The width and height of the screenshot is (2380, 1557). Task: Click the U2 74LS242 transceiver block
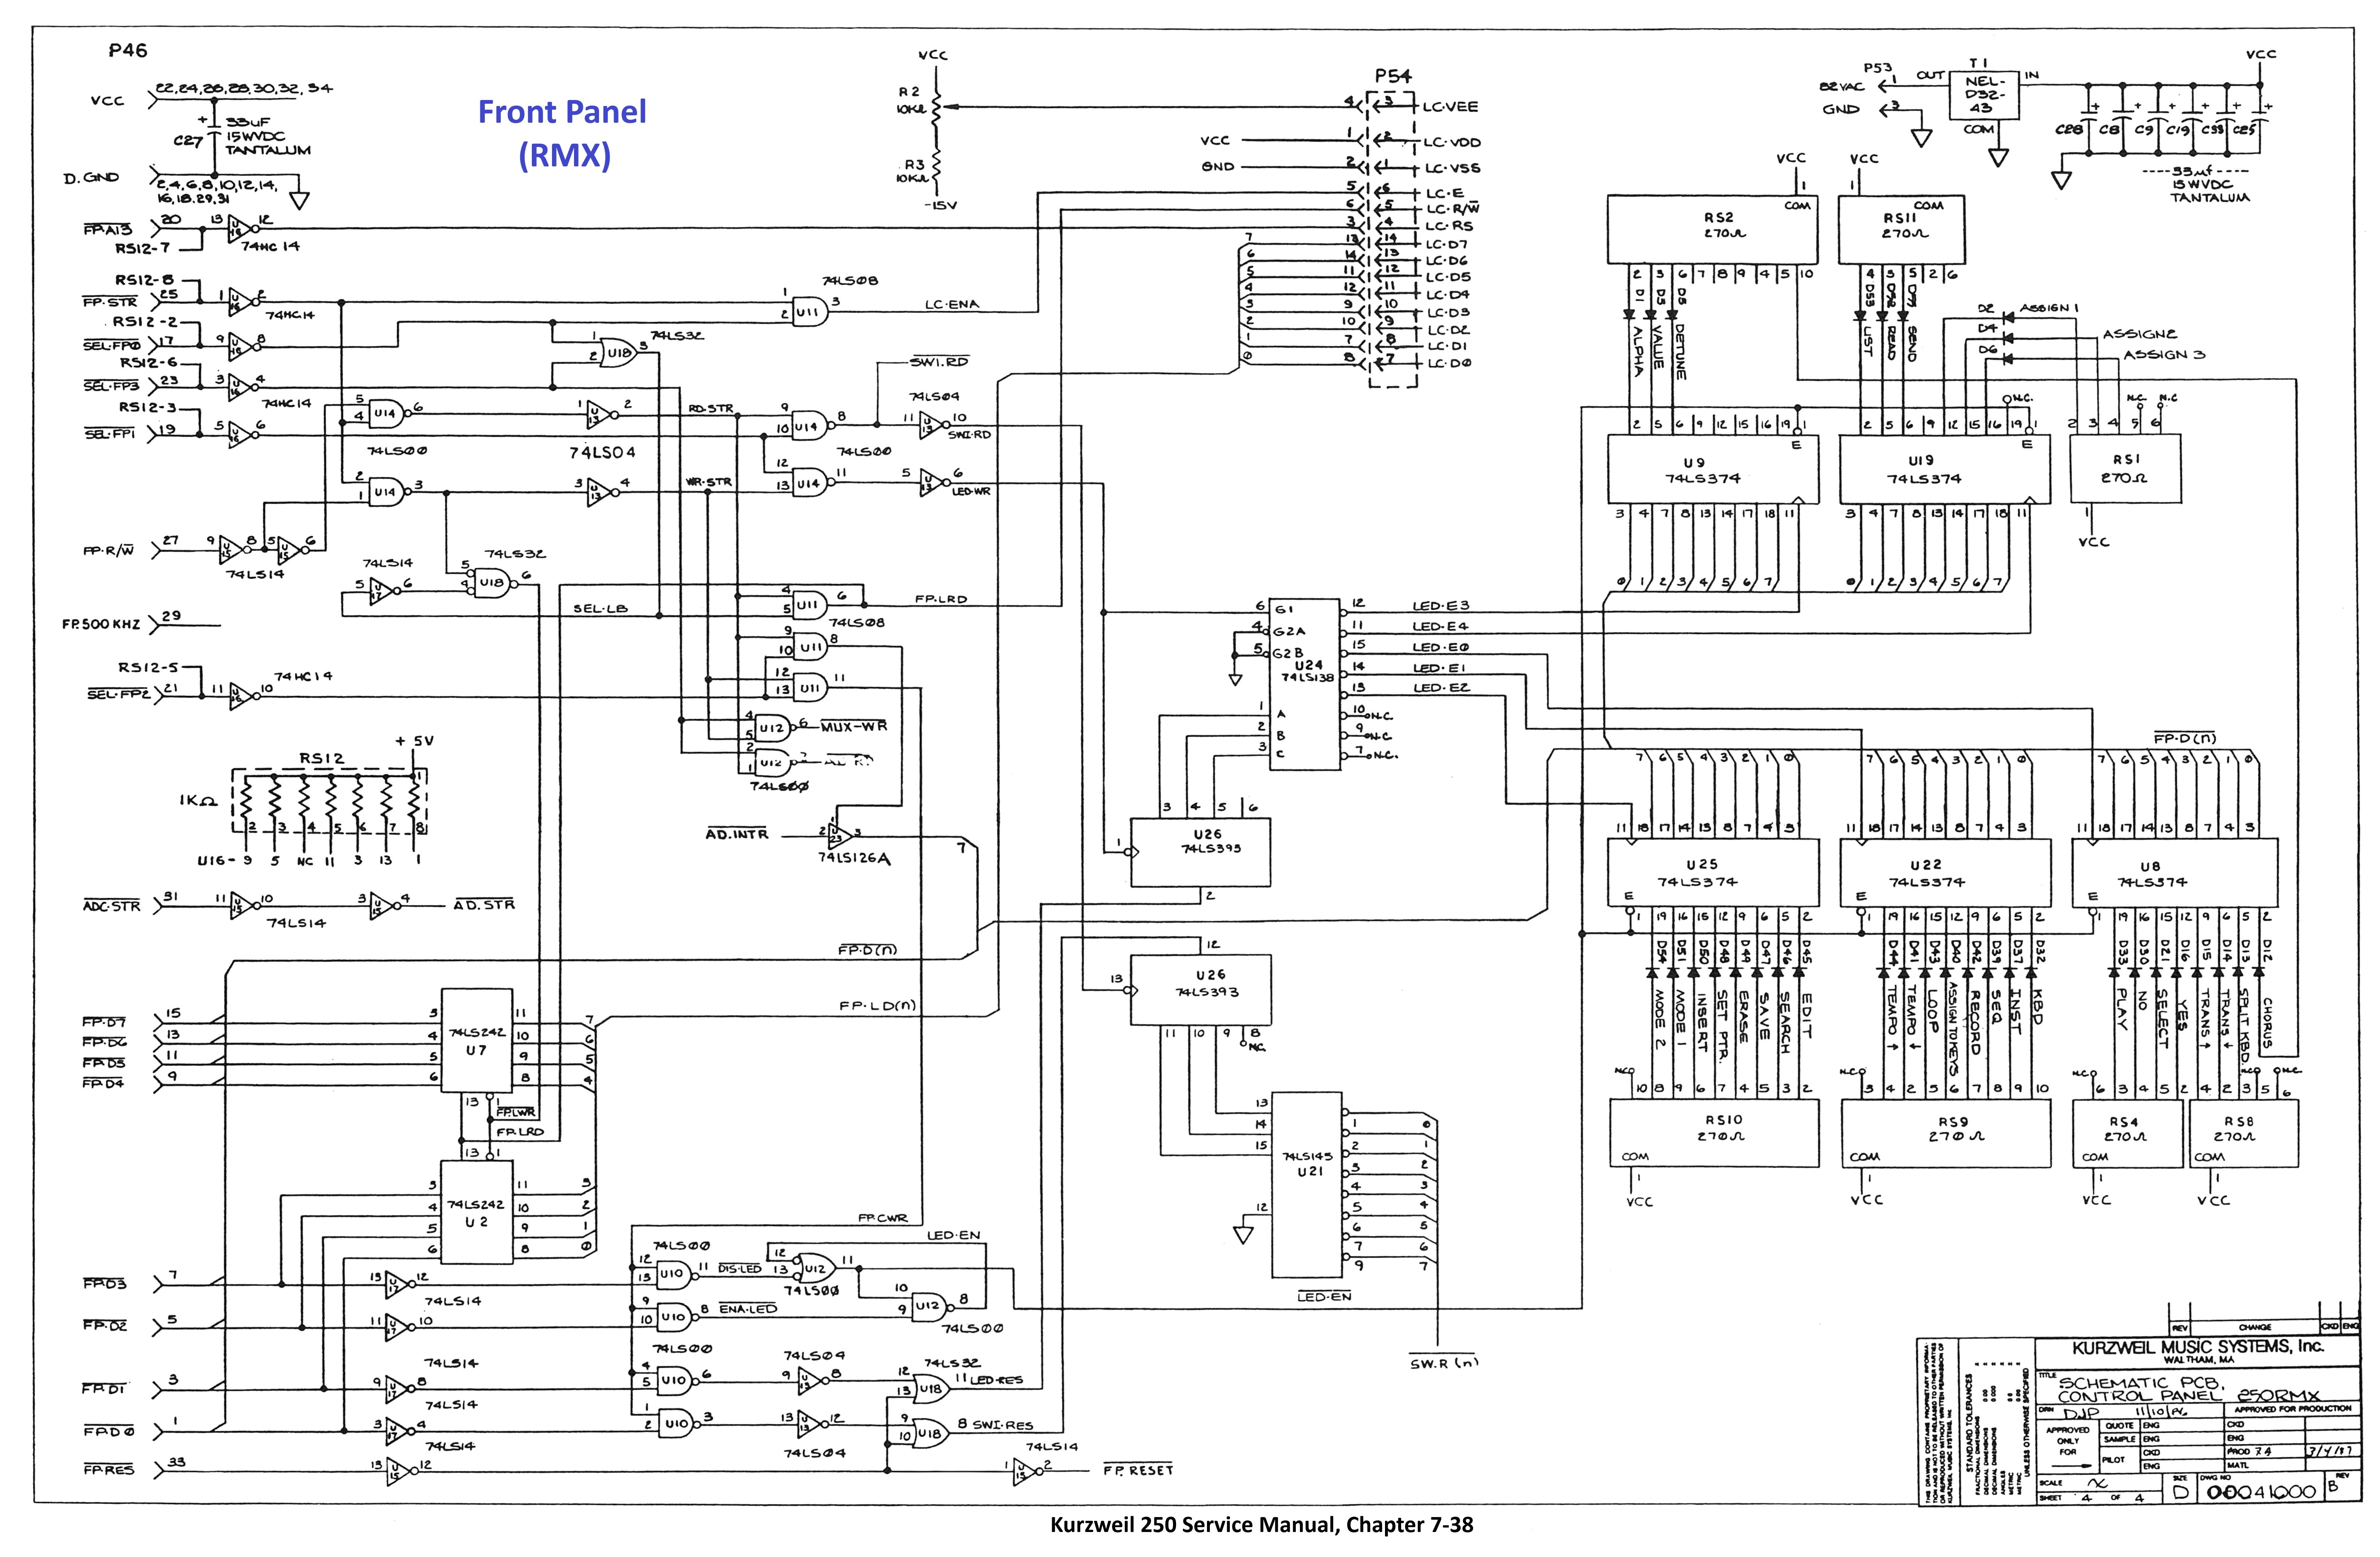pos(477,1211)
